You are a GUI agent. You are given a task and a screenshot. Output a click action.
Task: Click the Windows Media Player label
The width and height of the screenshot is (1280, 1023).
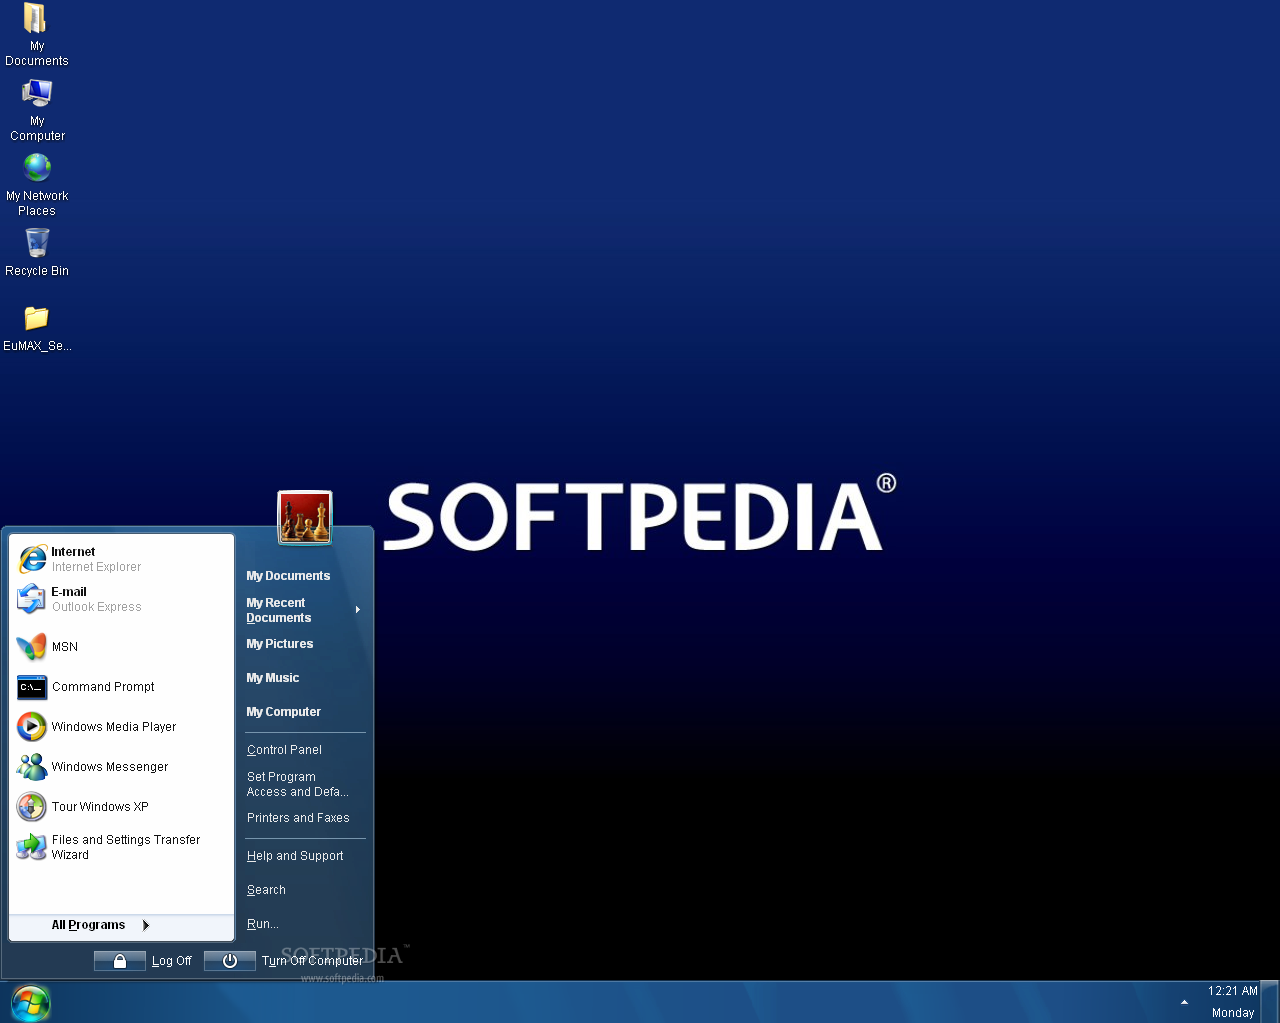[114, 727]
